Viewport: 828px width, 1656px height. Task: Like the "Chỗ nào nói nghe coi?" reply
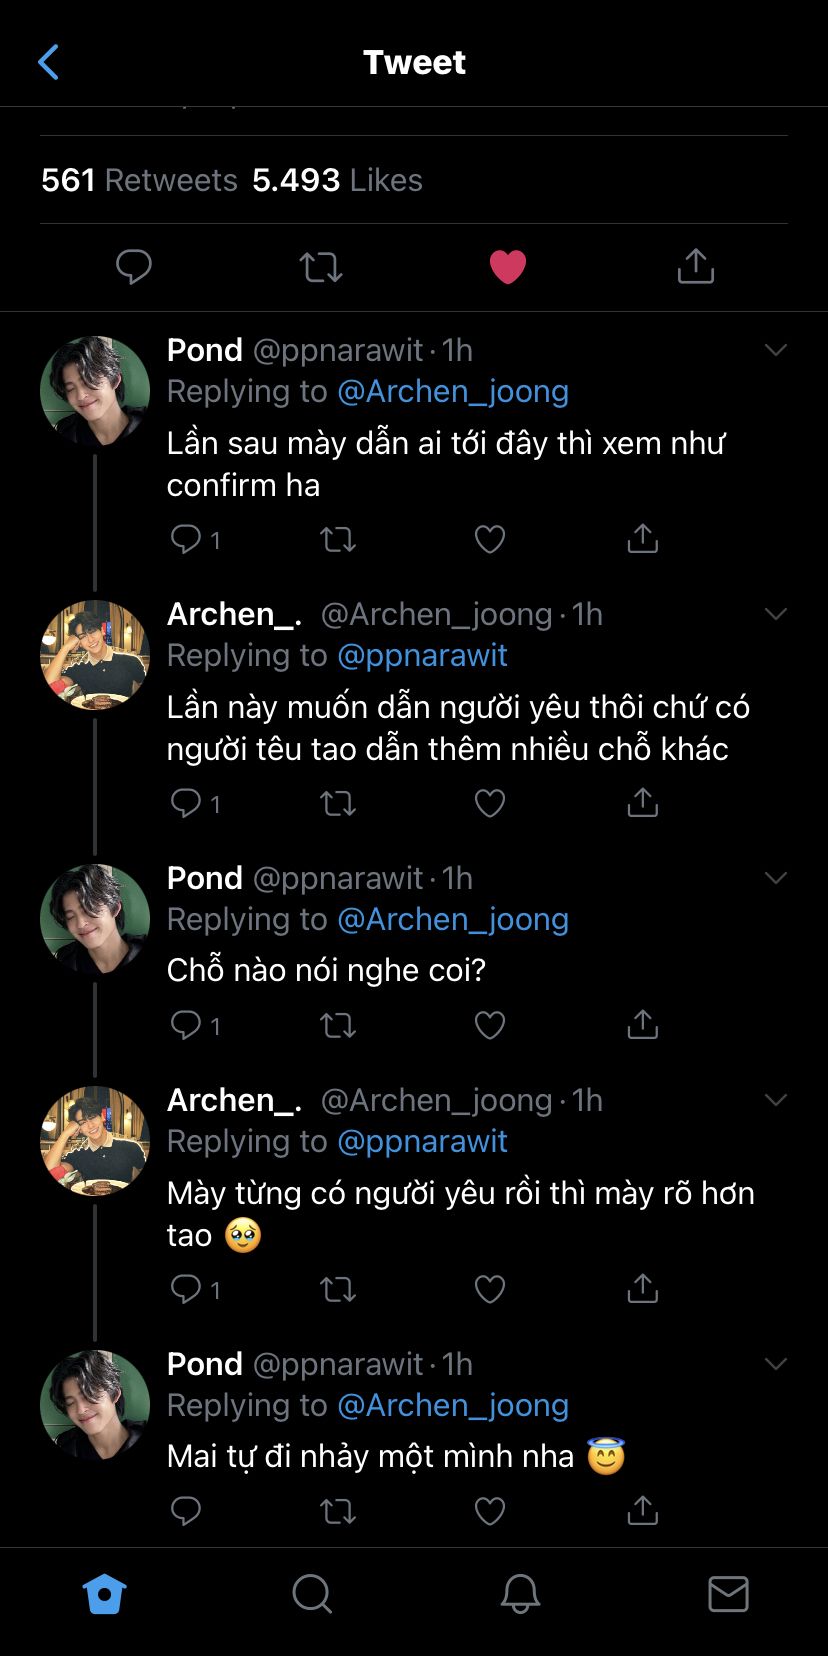click(489, 1025)
